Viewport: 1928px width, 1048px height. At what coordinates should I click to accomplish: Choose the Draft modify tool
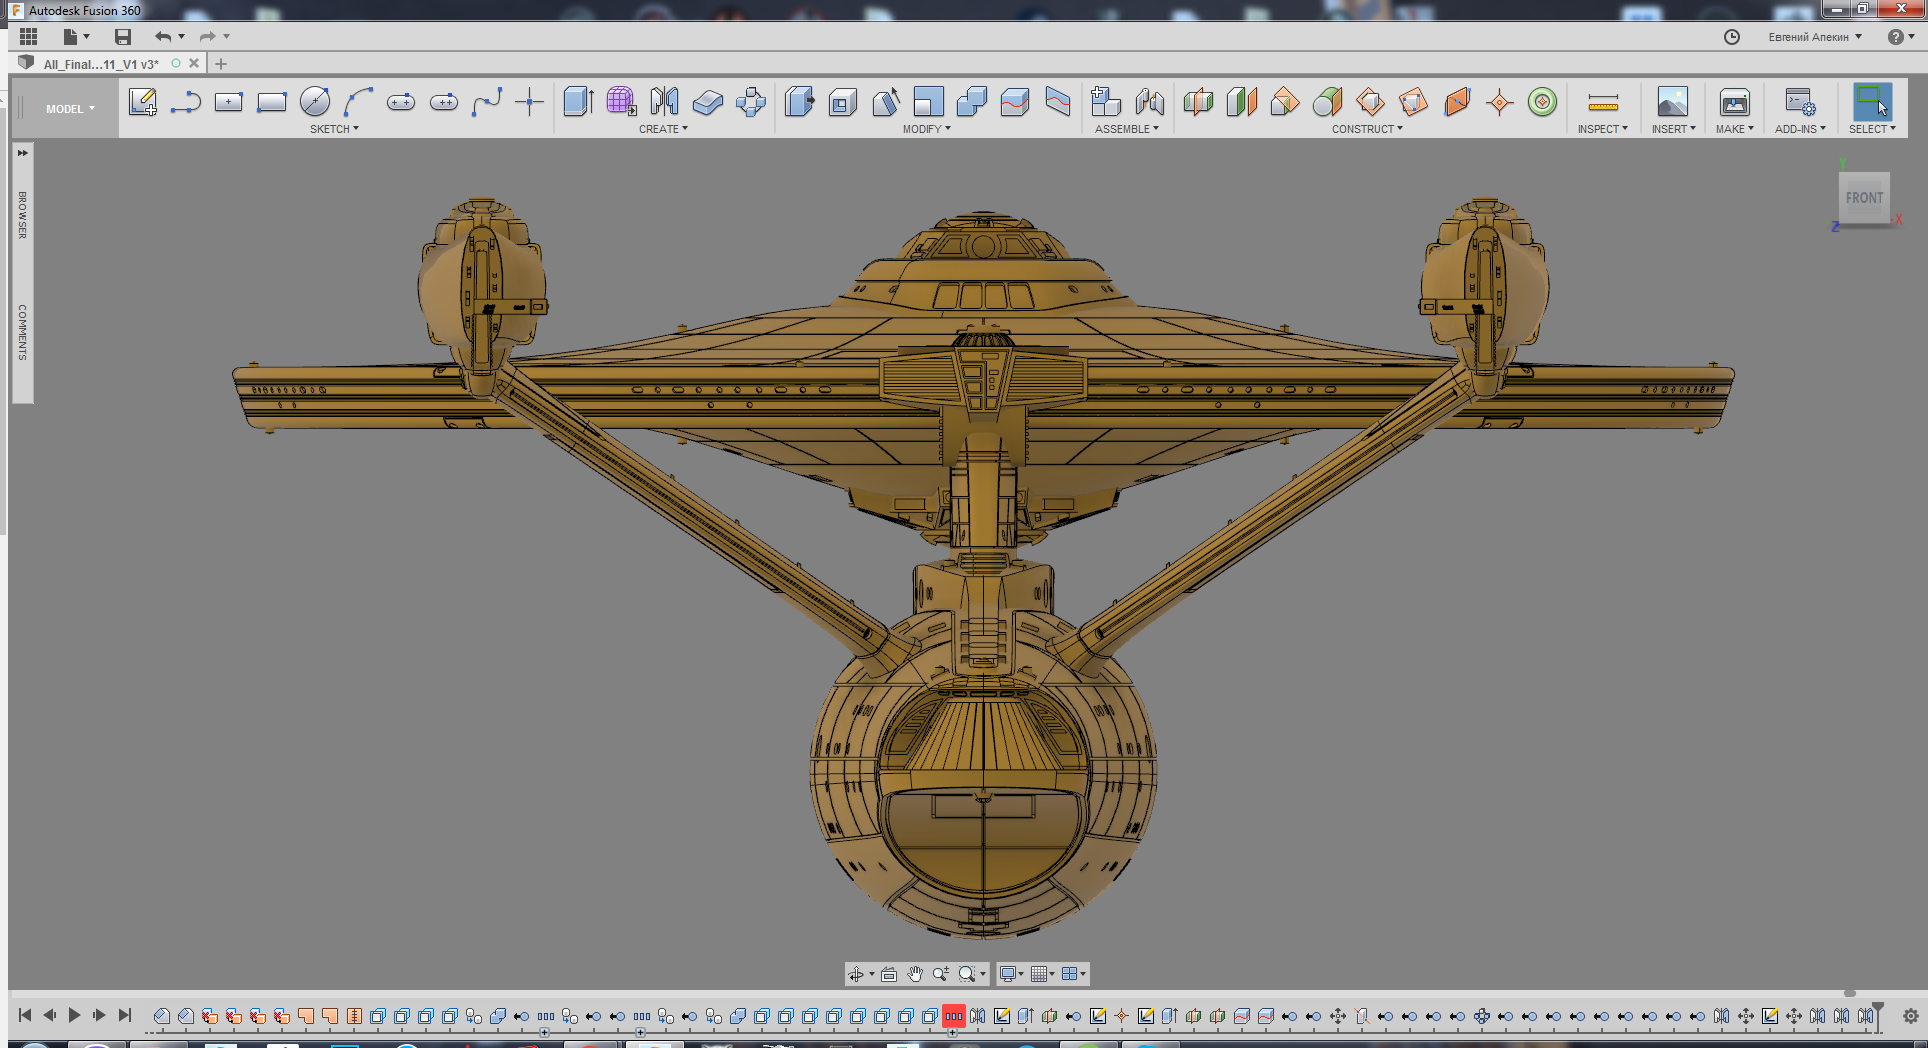tap(886, 101)
